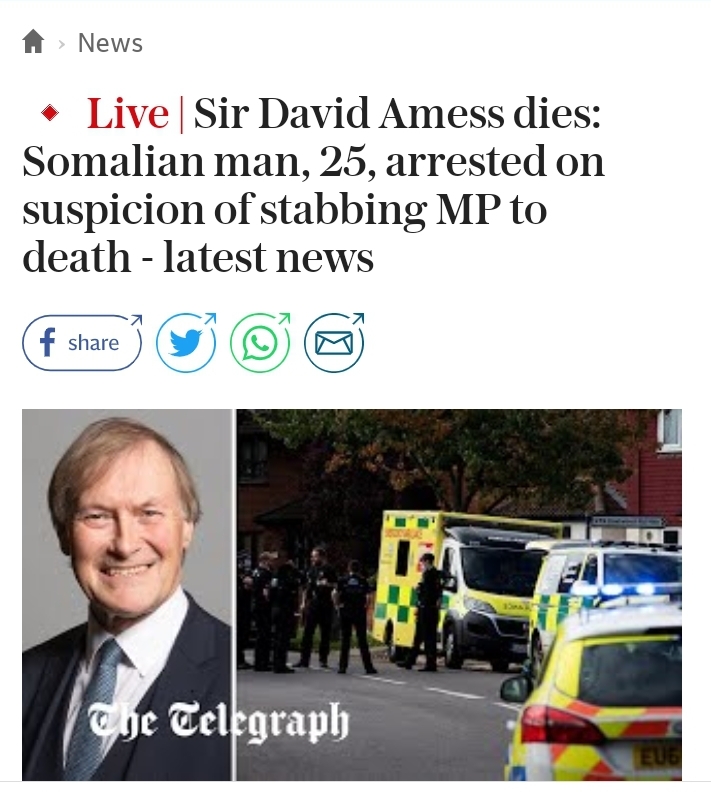Click the red Live diamond indicator

tap(50, 113)
